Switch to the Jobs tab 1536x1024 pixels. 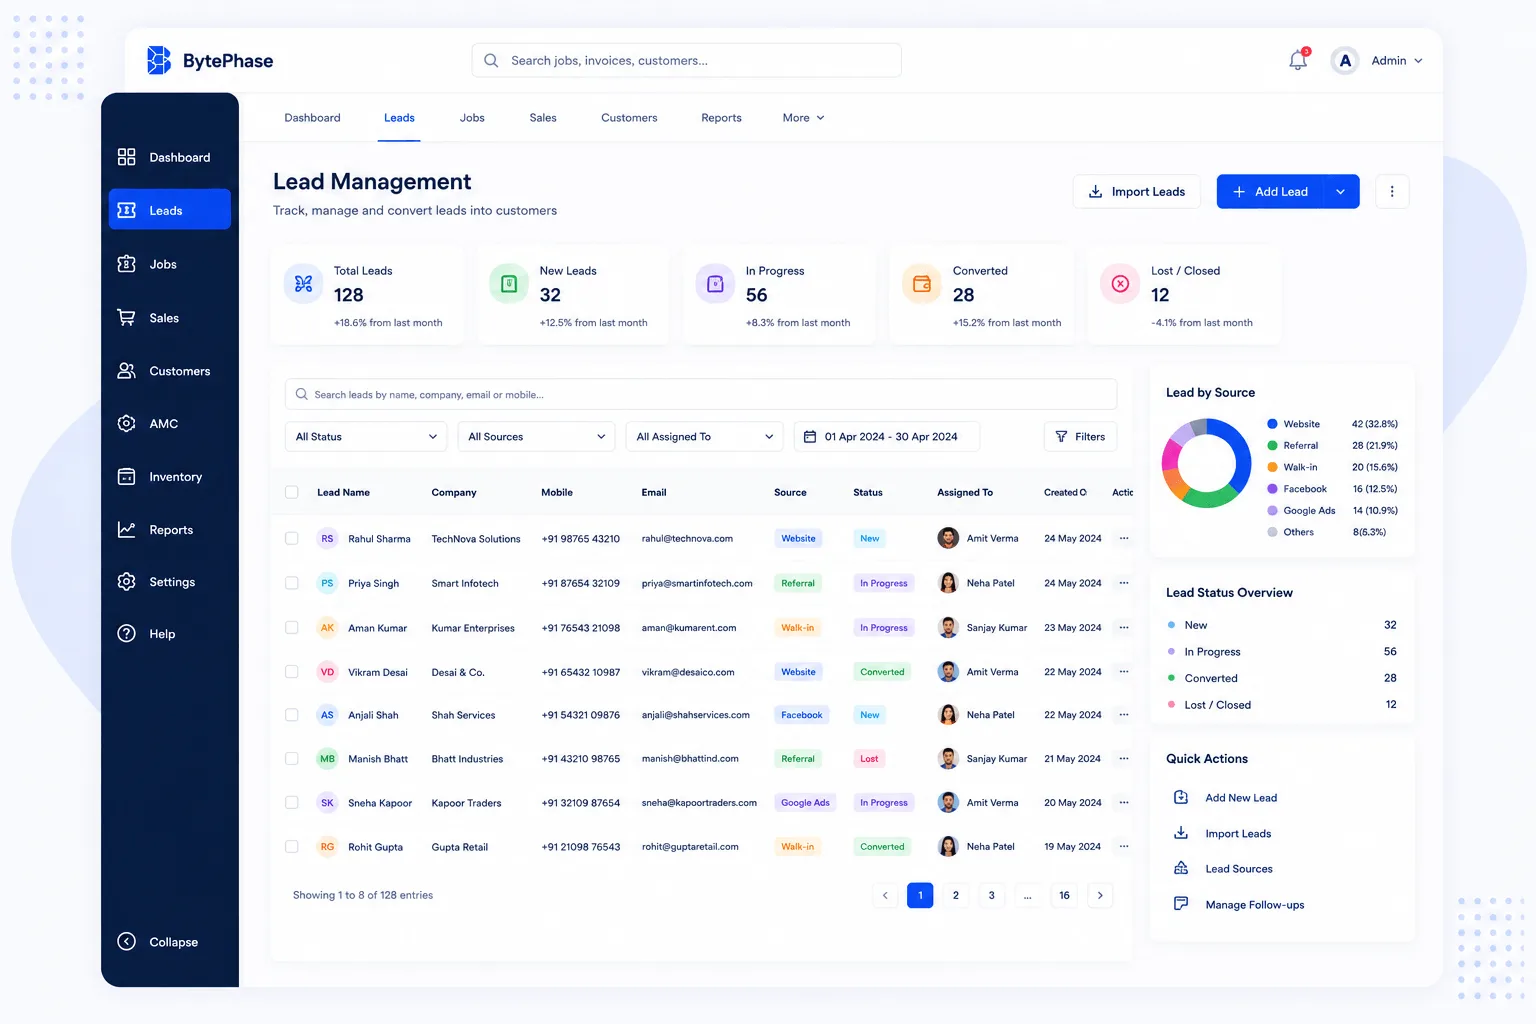click(x=472, y=118)
